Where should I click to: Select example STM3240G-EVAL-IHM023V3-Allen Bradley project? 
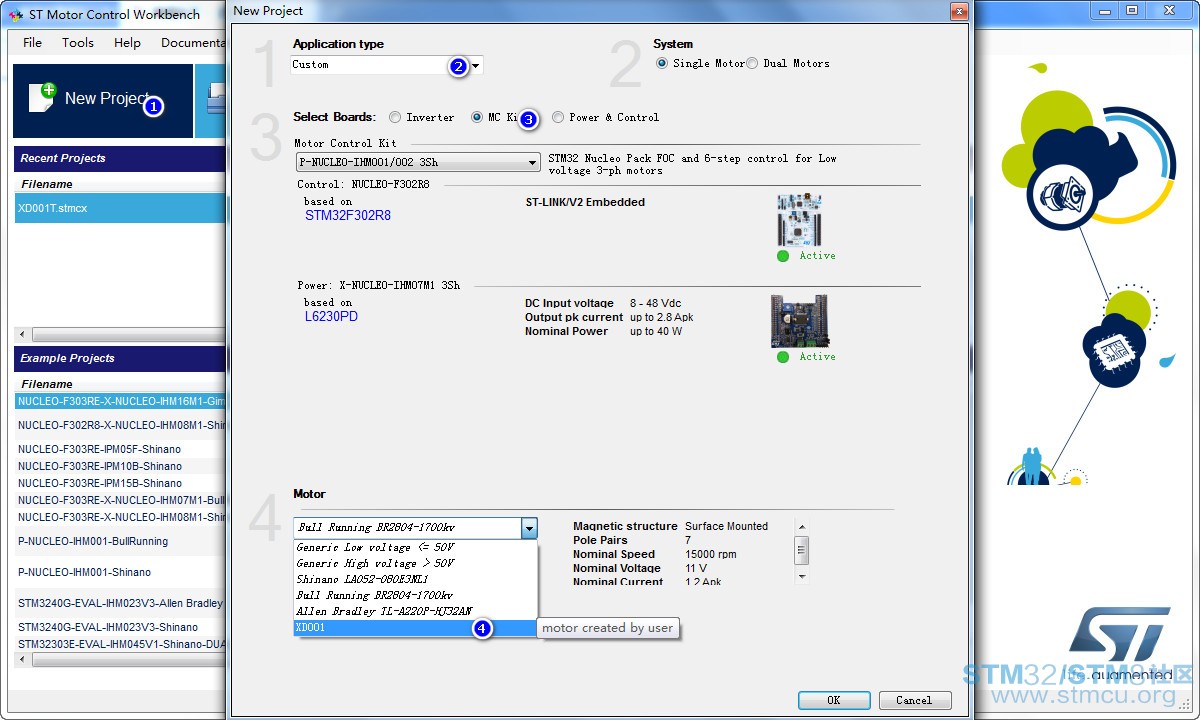(x=120, y=603)
